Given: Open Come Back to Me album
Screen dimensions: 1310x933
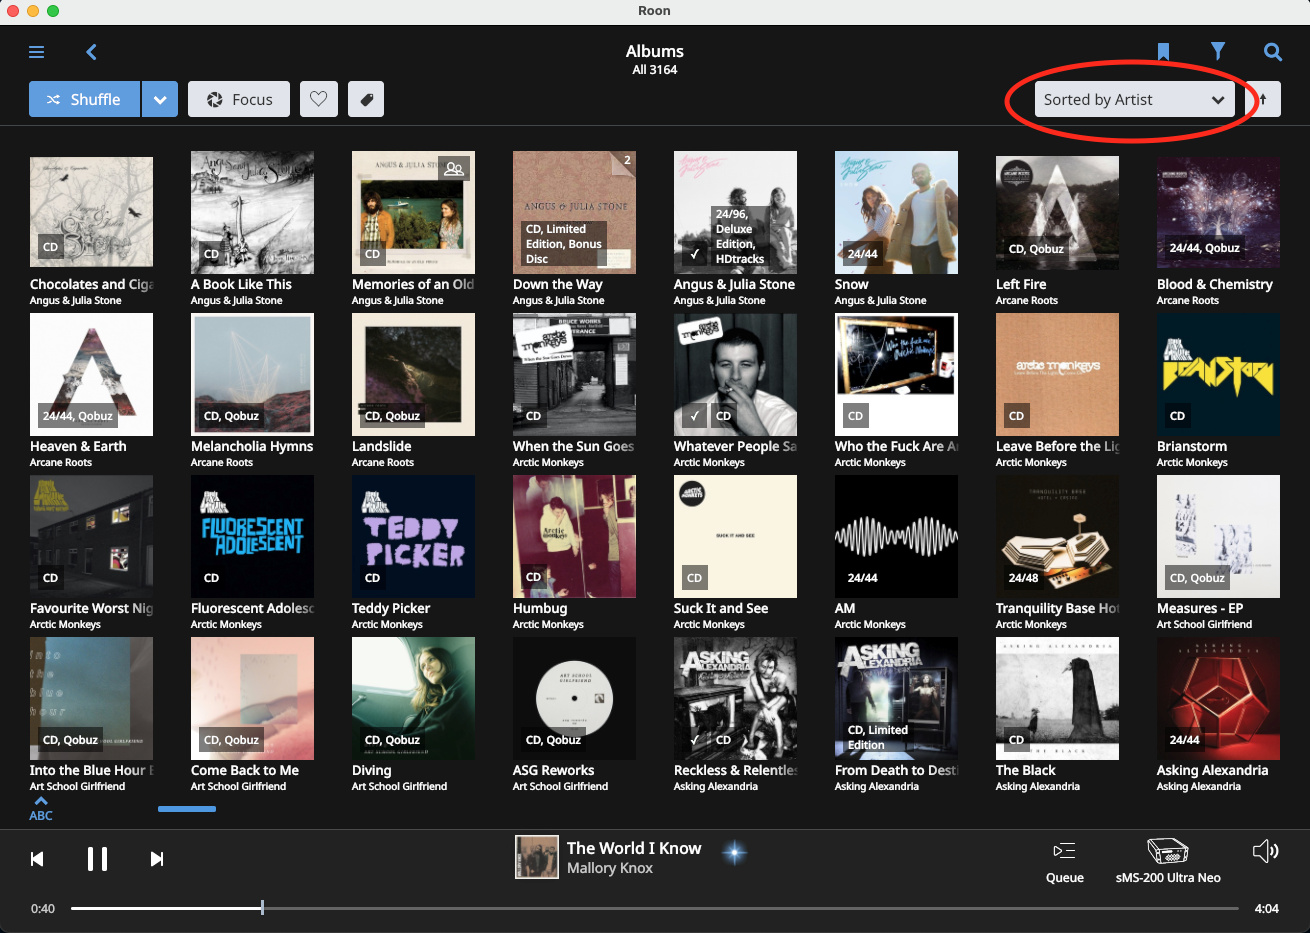Looking at the screenshot, I should tap(252, 698).
